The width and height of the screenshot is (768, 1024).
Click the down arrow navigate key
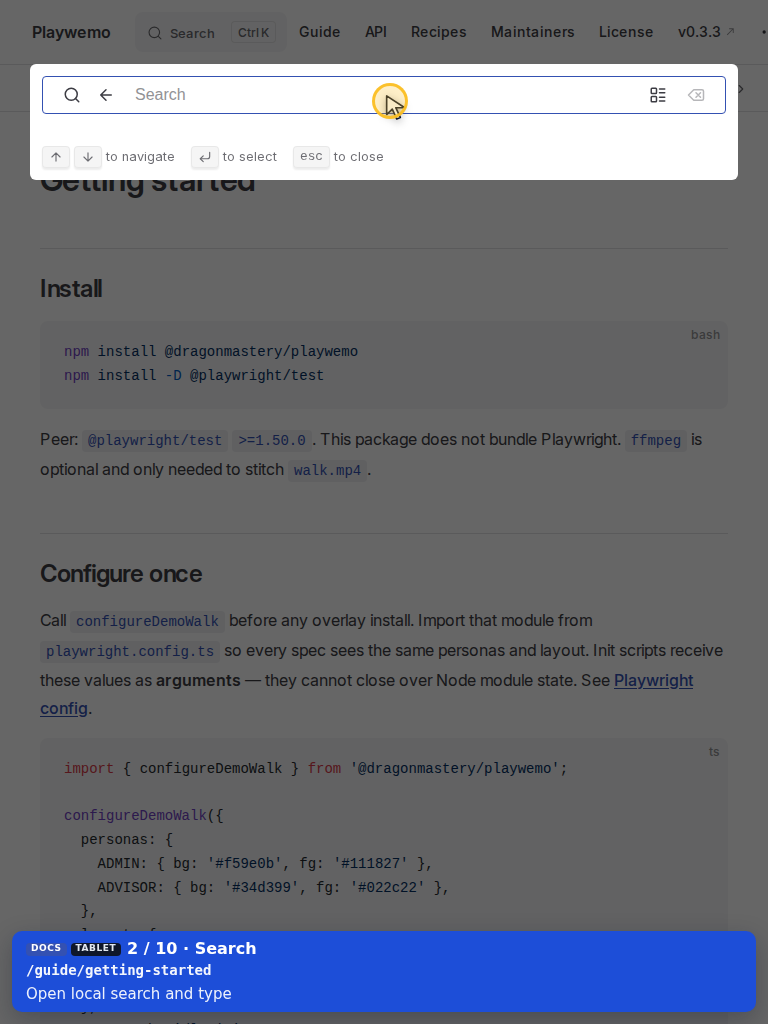coord(88,157)
